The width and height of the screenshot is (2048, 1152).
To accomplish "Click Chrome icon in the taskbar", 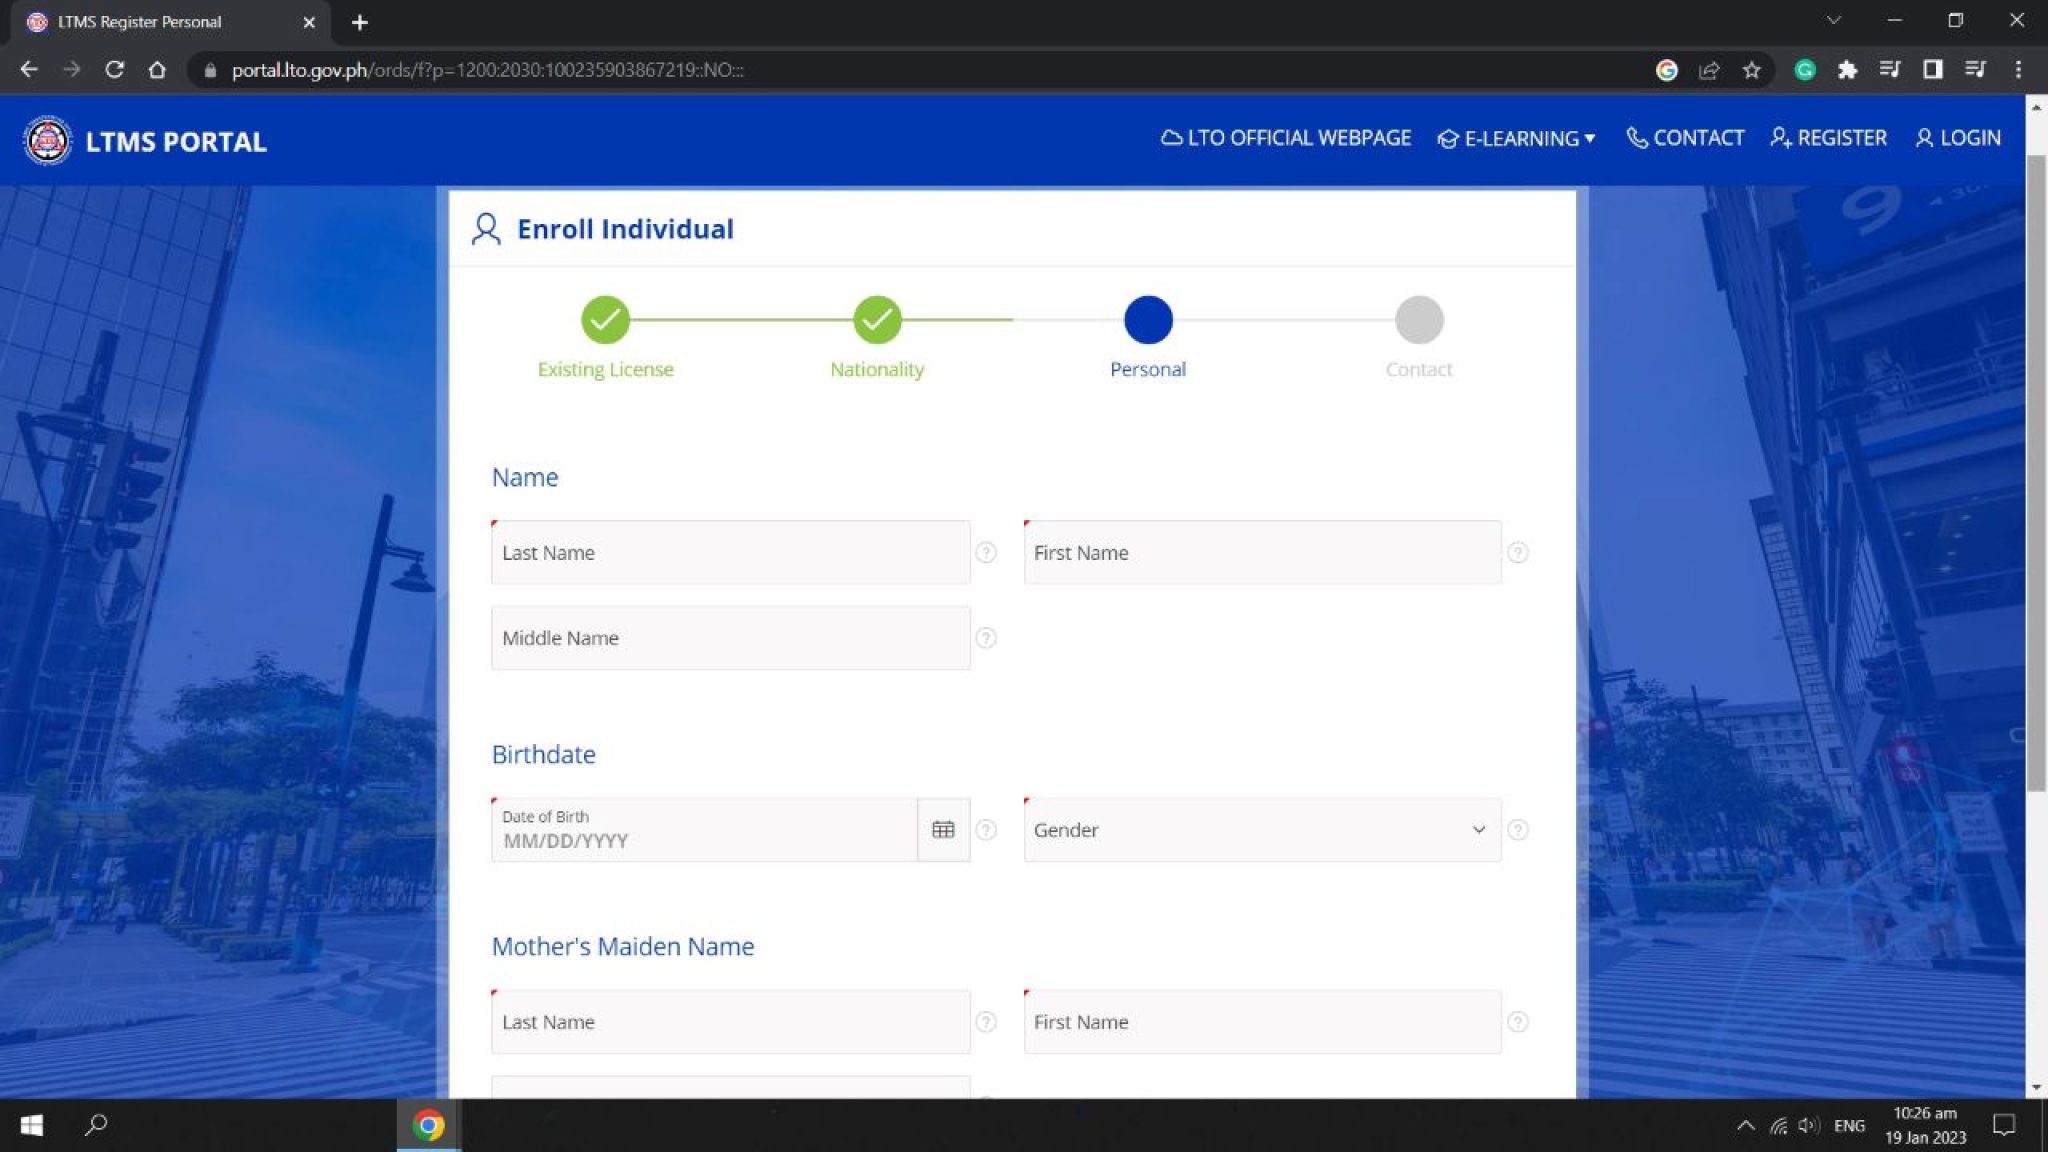I will tap(428, 1125).
